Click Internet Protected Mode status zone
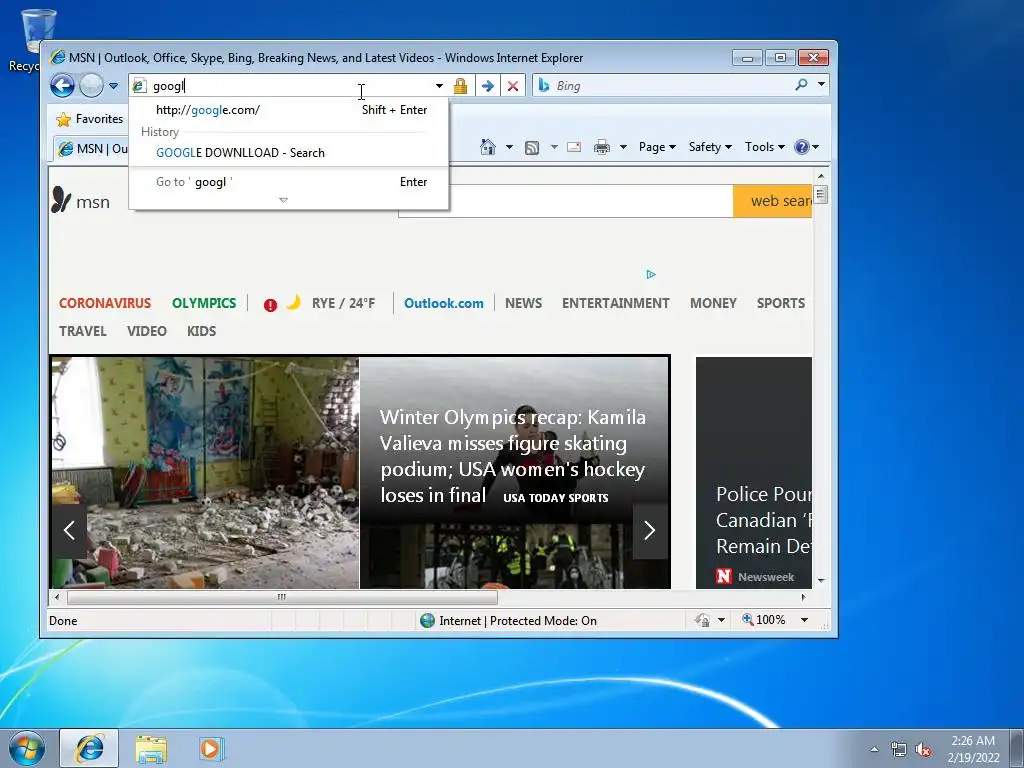The image size is (1024, 768). (508, 620)
